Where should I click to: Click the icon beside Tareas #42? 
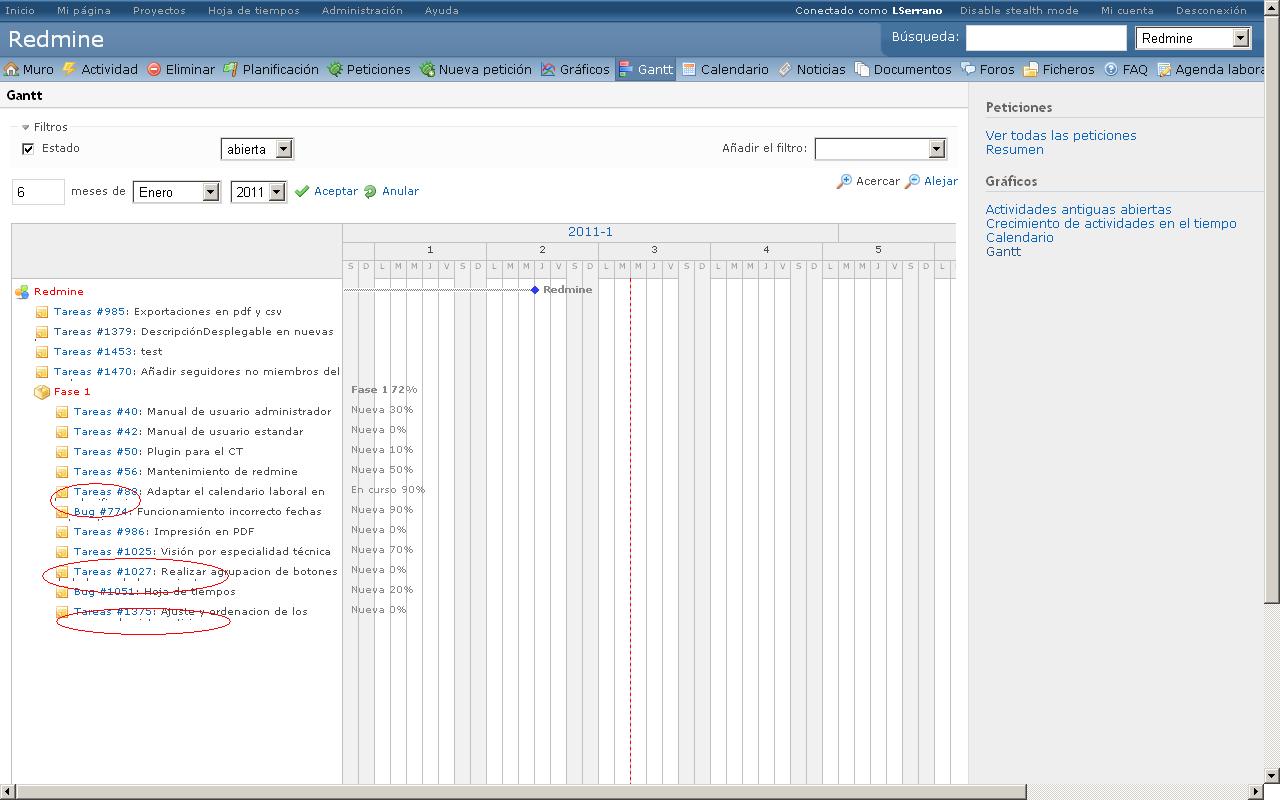click(x=62, y=432)
